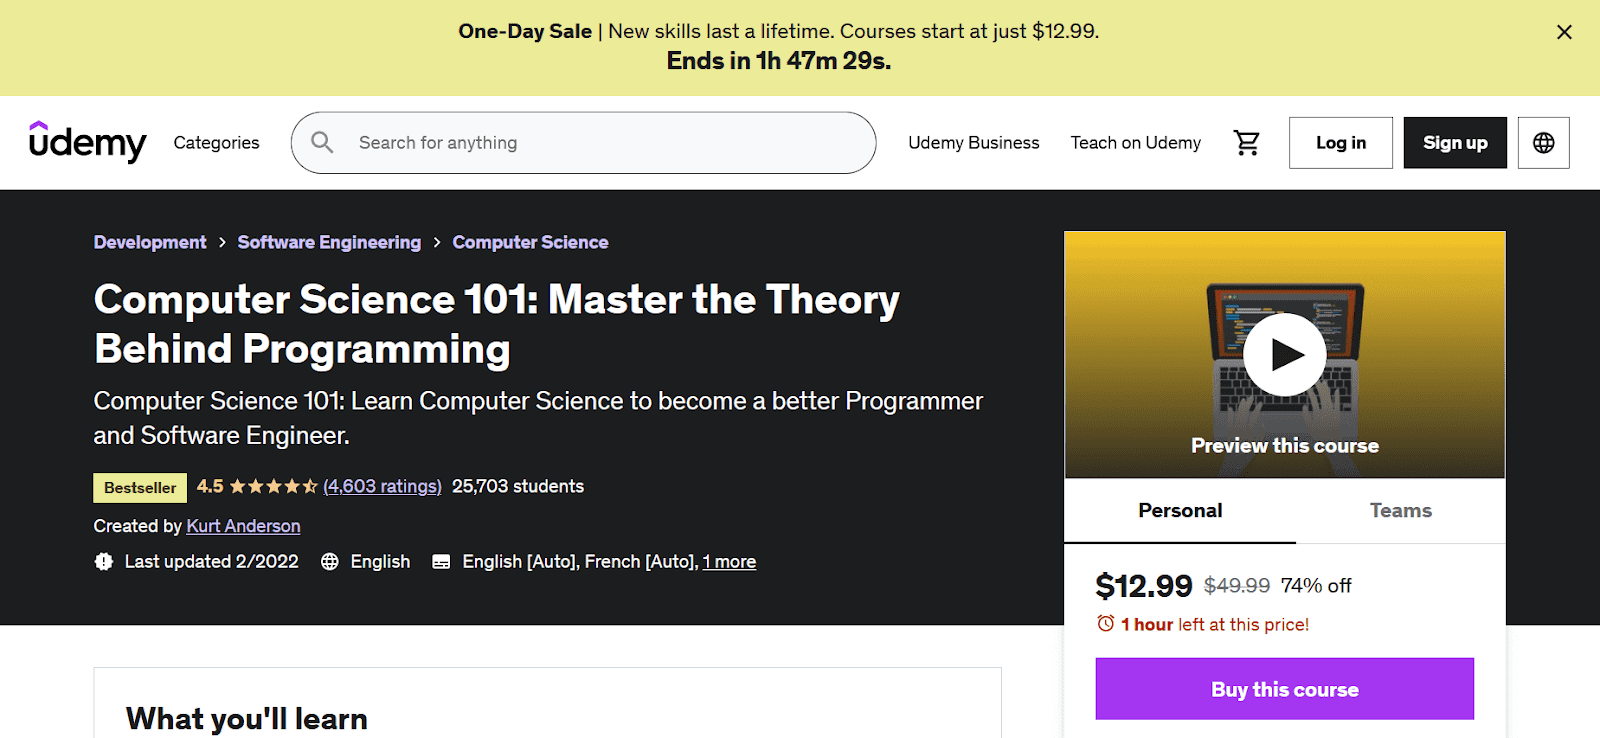This screenshot has width=1600, height=738.
Task: Click the clock icon beside the price countdown
Action: point(1104,623)
